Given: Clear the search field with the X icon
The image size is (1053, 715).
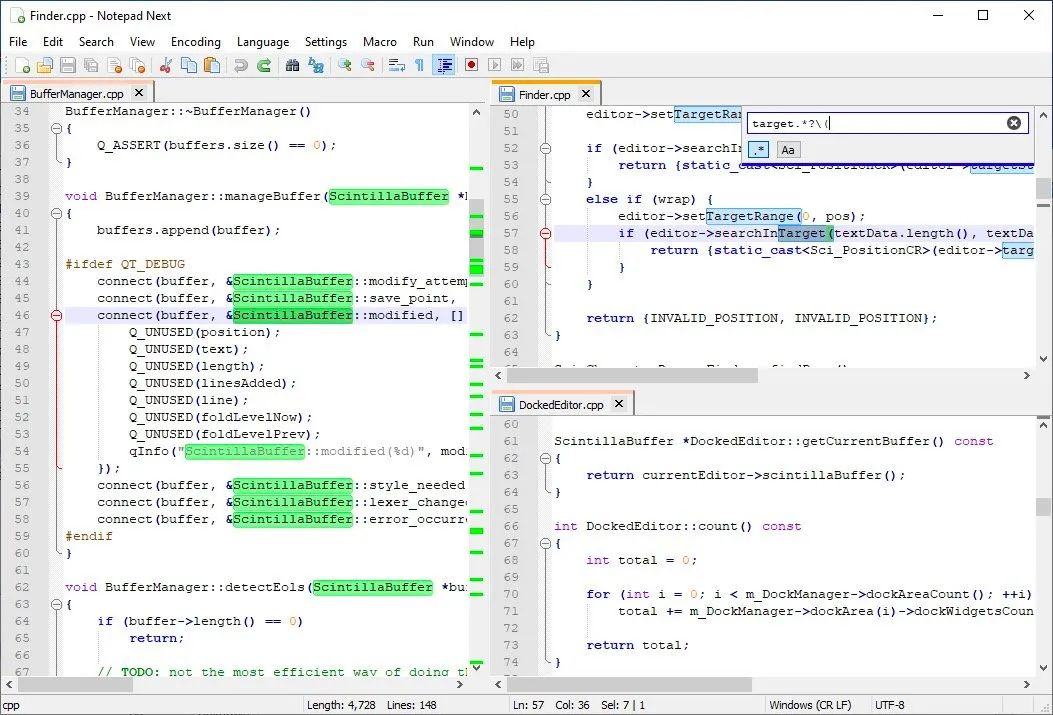Looking at the screenshot, I should click(1014, 123).
